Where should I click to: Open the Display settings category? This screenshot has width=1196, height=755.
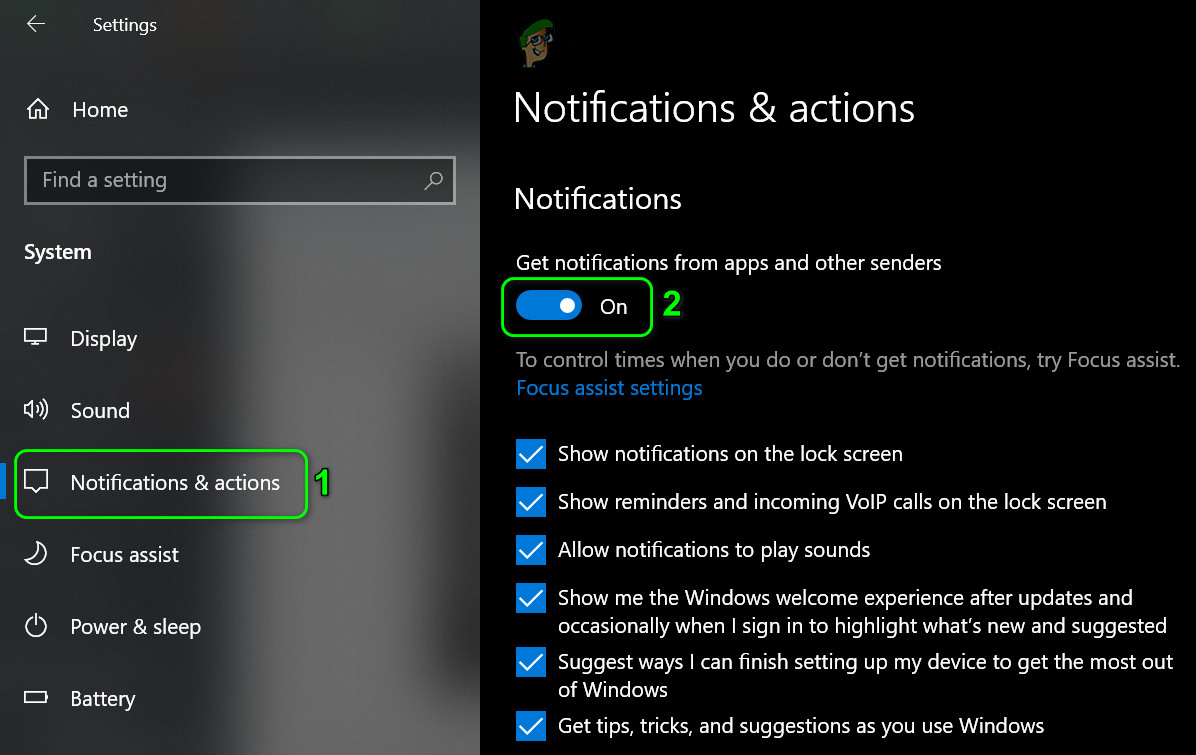[x=104, y=339]
